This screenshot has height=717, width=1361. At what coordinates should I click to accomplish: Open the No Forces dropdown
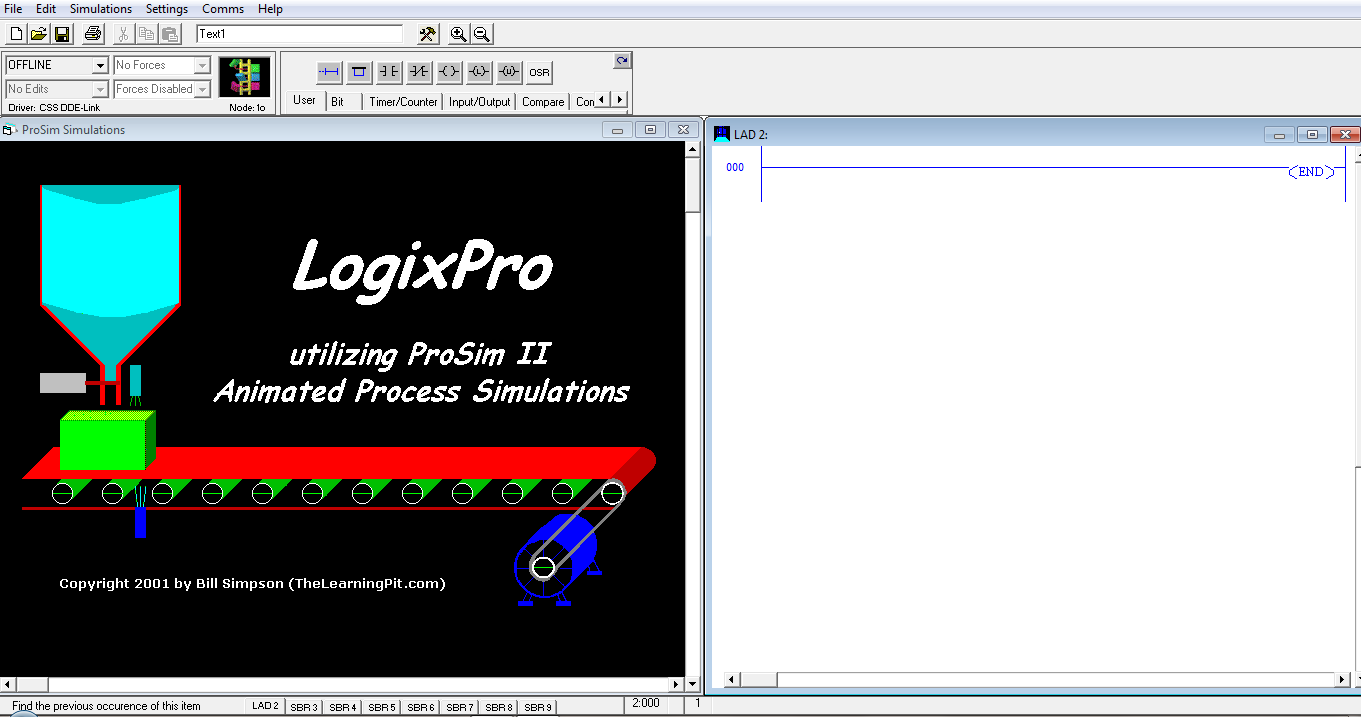point(202,64)
